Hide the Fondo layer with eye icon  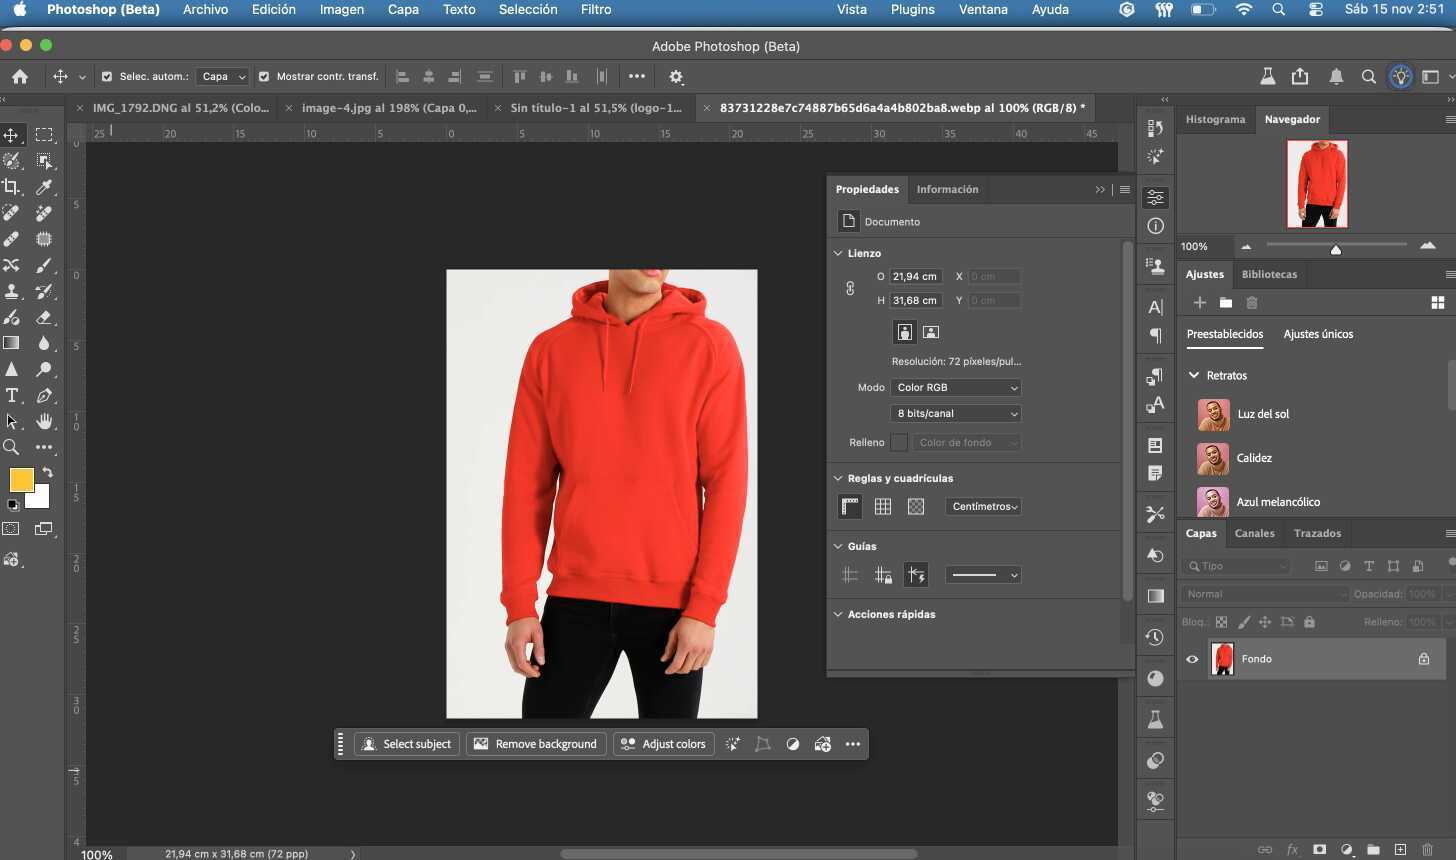[x=1192, y=659]
